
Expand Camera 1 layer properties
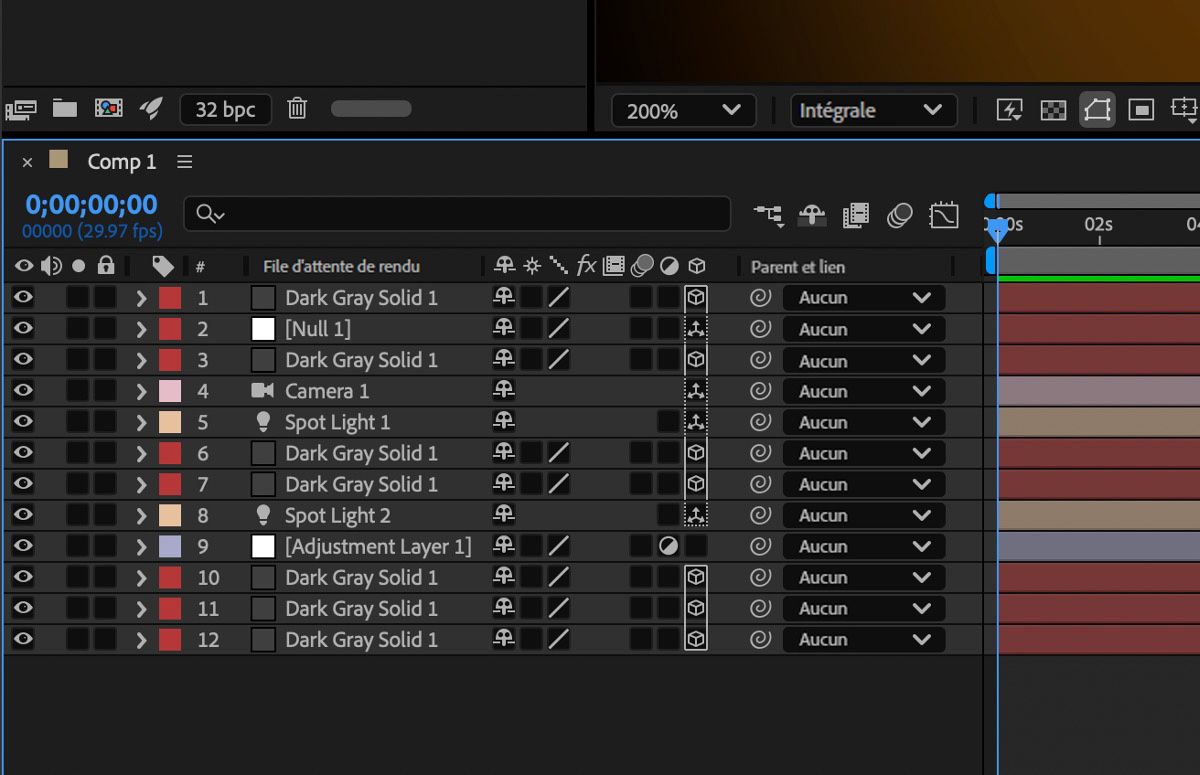[141, 391]
